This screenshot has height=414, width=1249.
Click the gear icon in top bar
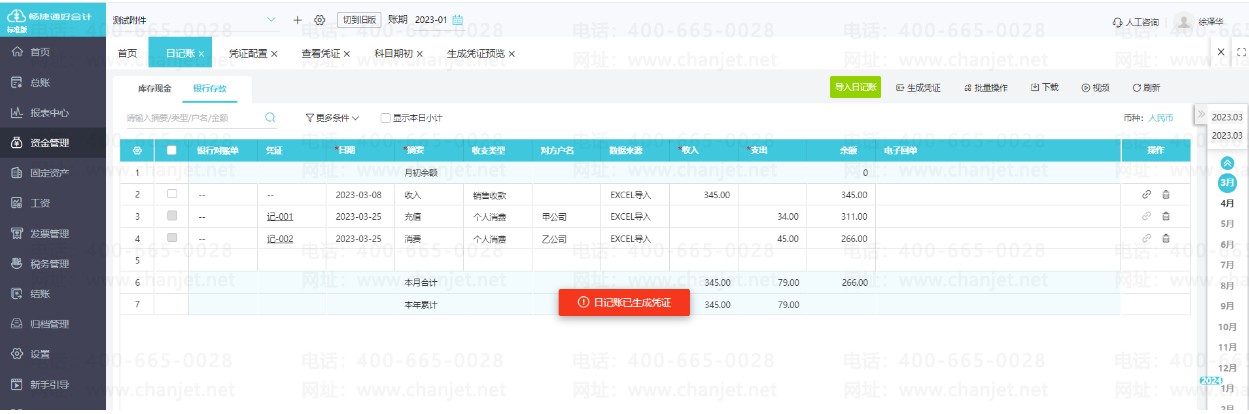pos(319,20)
